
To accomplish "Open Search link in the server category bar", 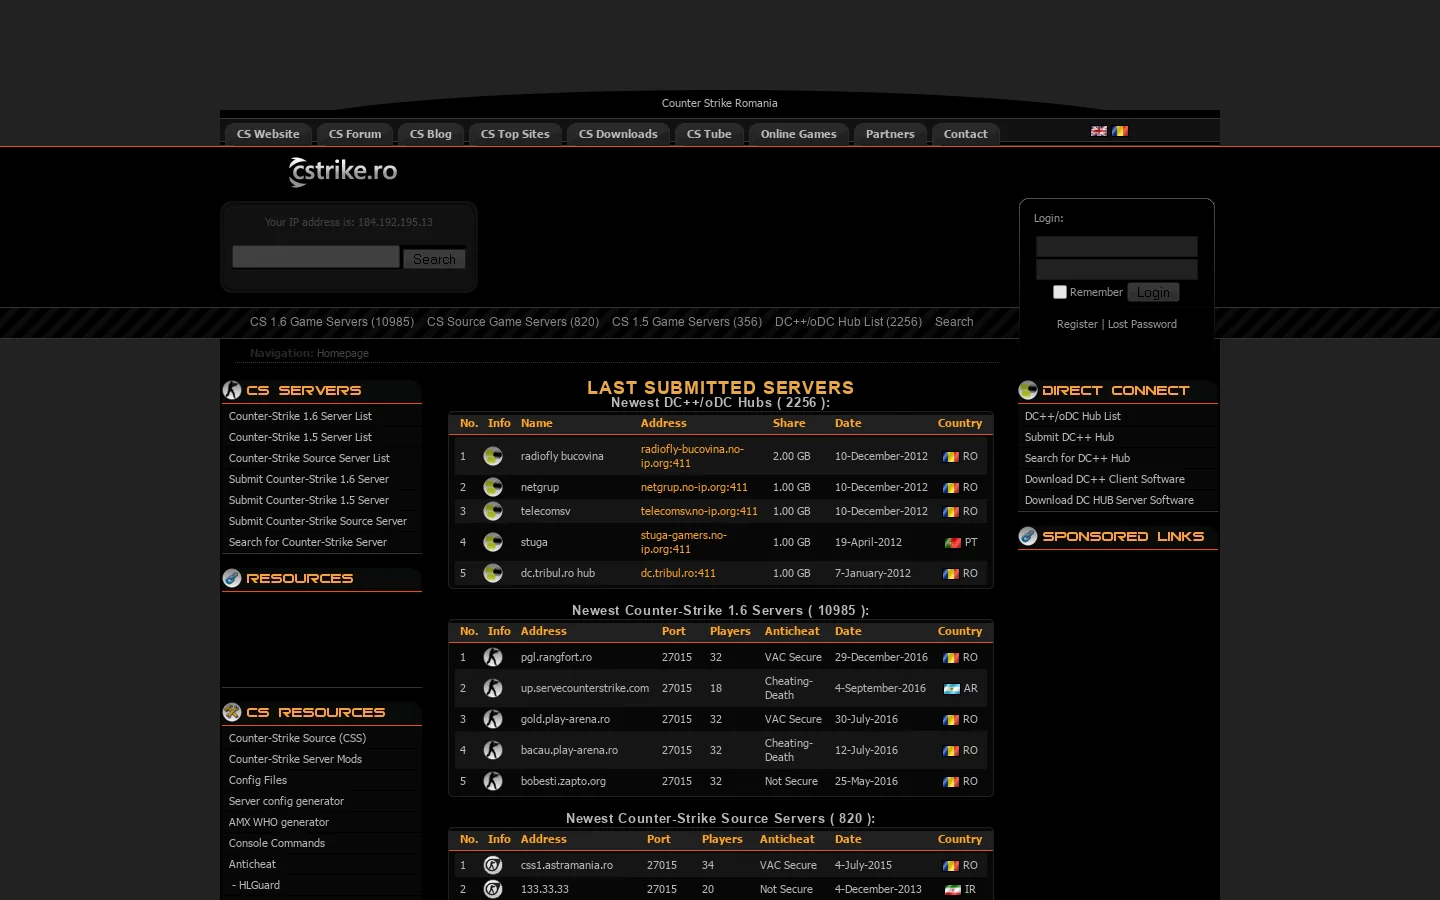I will [x=954, y=322].
